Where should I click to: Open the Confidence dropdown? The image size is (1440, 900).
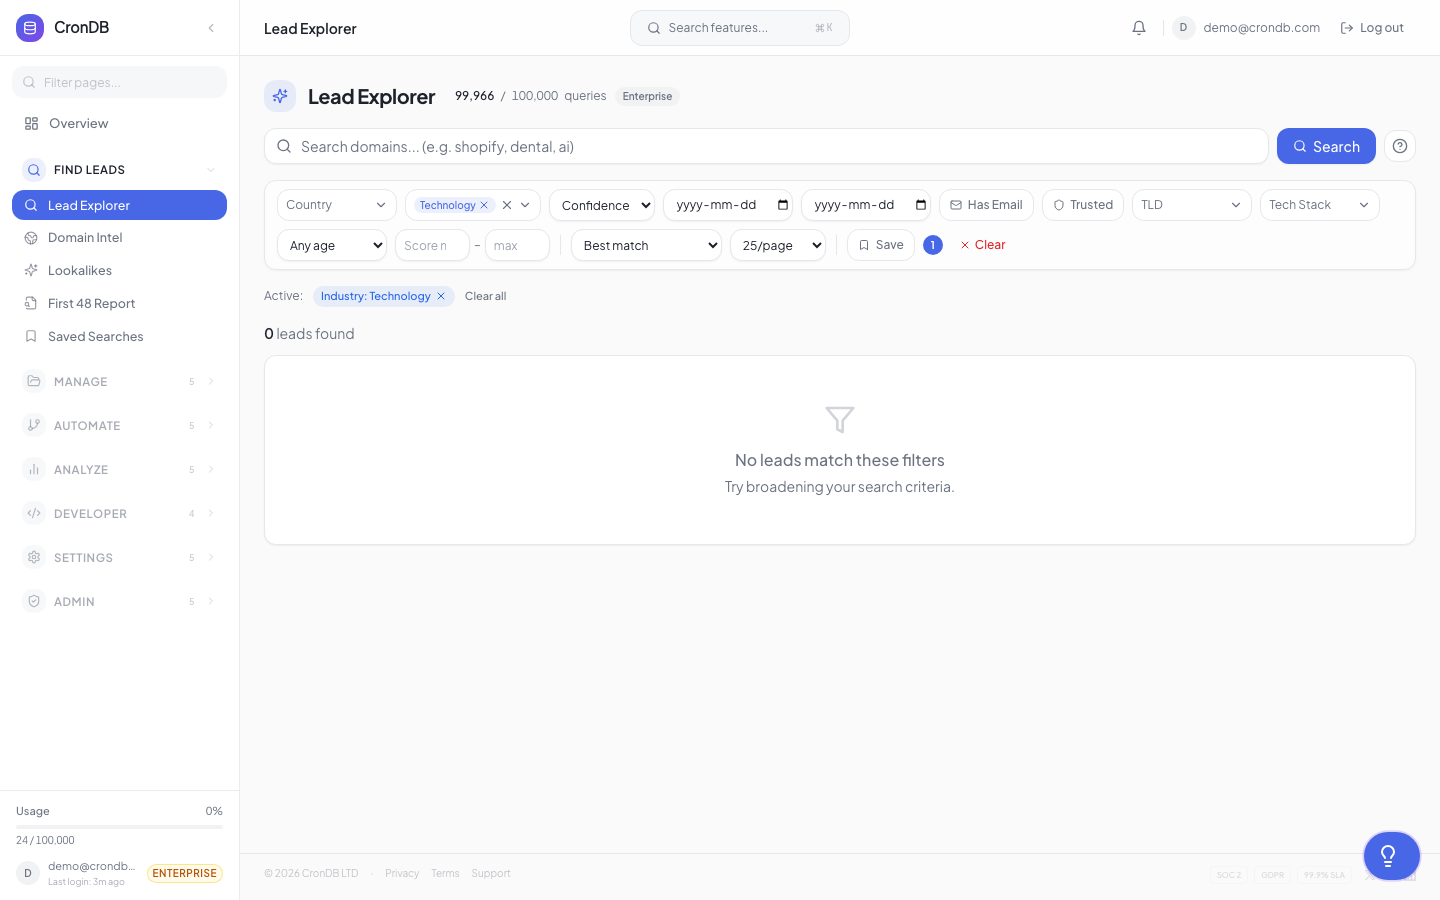pos(602,205)
